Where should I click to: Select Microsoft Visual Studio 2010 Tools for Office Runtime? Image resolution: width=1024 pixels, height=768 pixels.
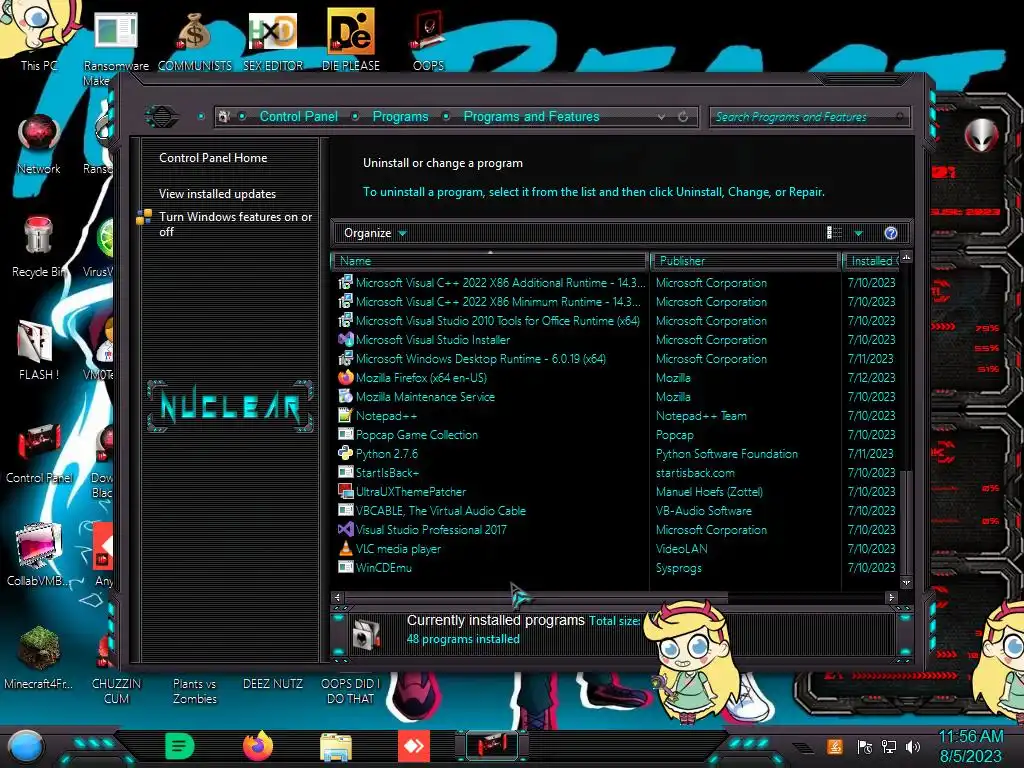[x=617, y=321]
